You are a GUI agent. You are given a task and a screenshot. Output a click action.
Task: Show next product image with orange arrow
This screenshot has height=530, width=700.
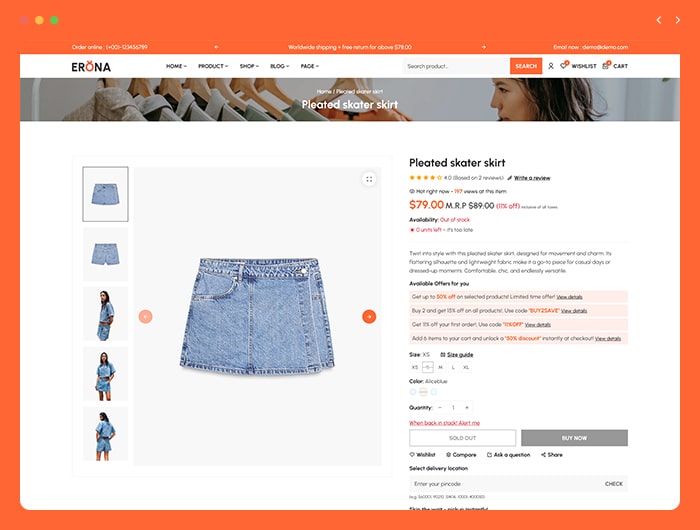(369, 317)
